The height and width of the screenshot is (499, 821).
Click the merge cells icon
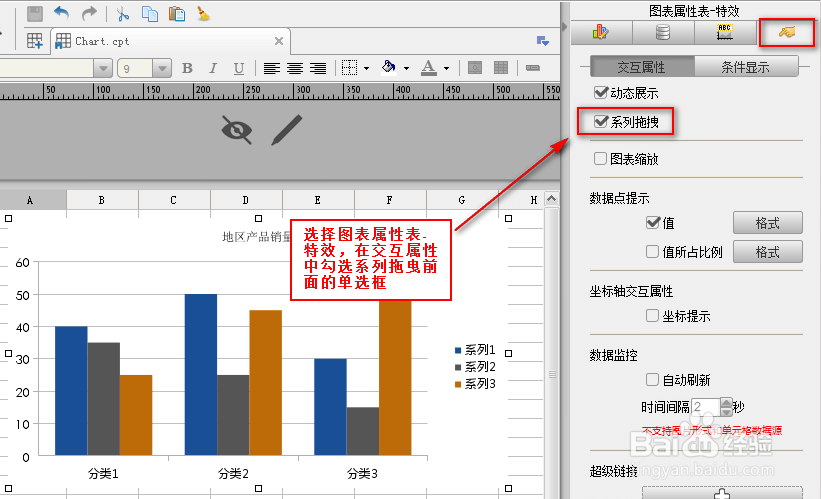pos(475,68)
